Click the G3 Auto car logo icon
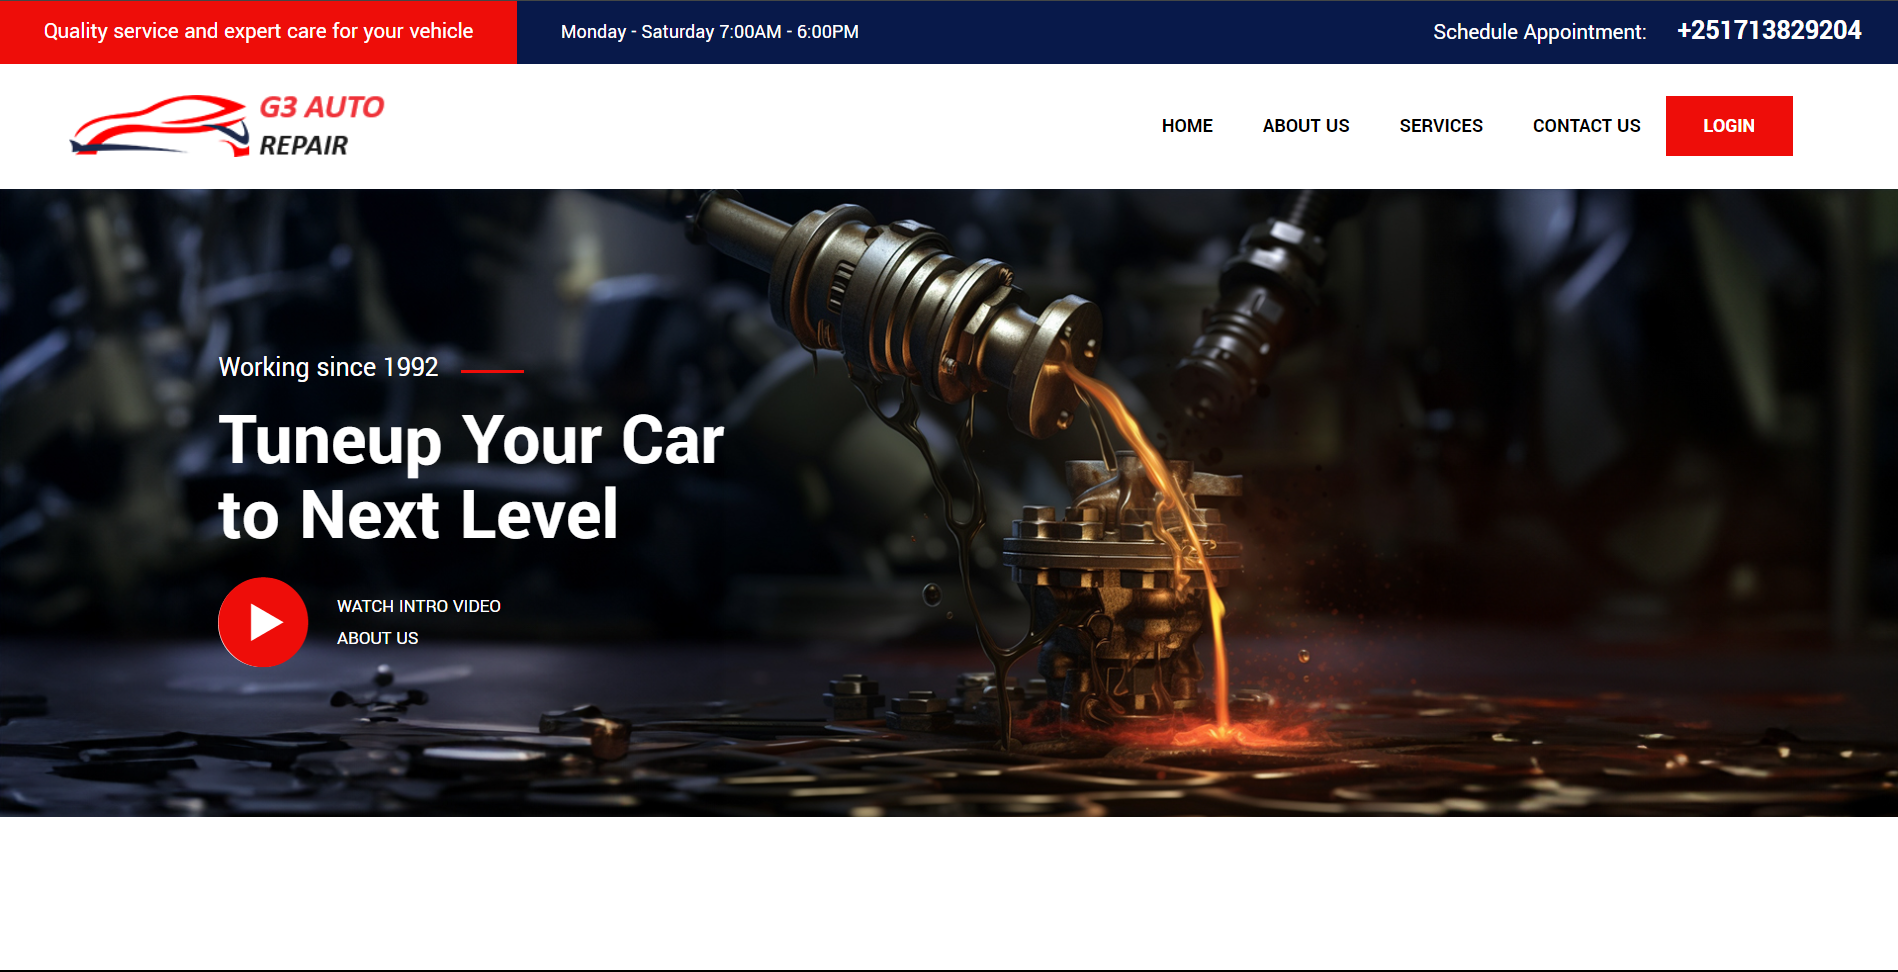The height and width of the screenshot is (972, 1898). point(160,126)
